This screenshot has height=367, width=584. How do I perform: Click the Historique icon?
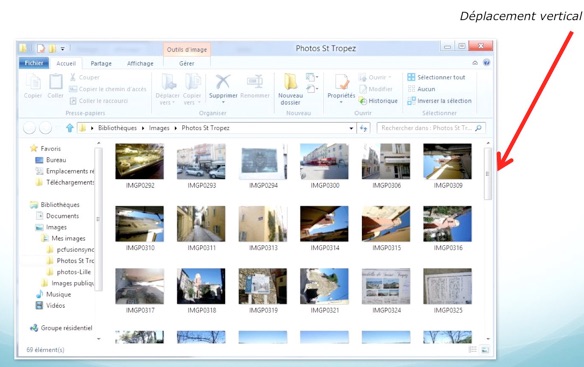pos(362,101)
